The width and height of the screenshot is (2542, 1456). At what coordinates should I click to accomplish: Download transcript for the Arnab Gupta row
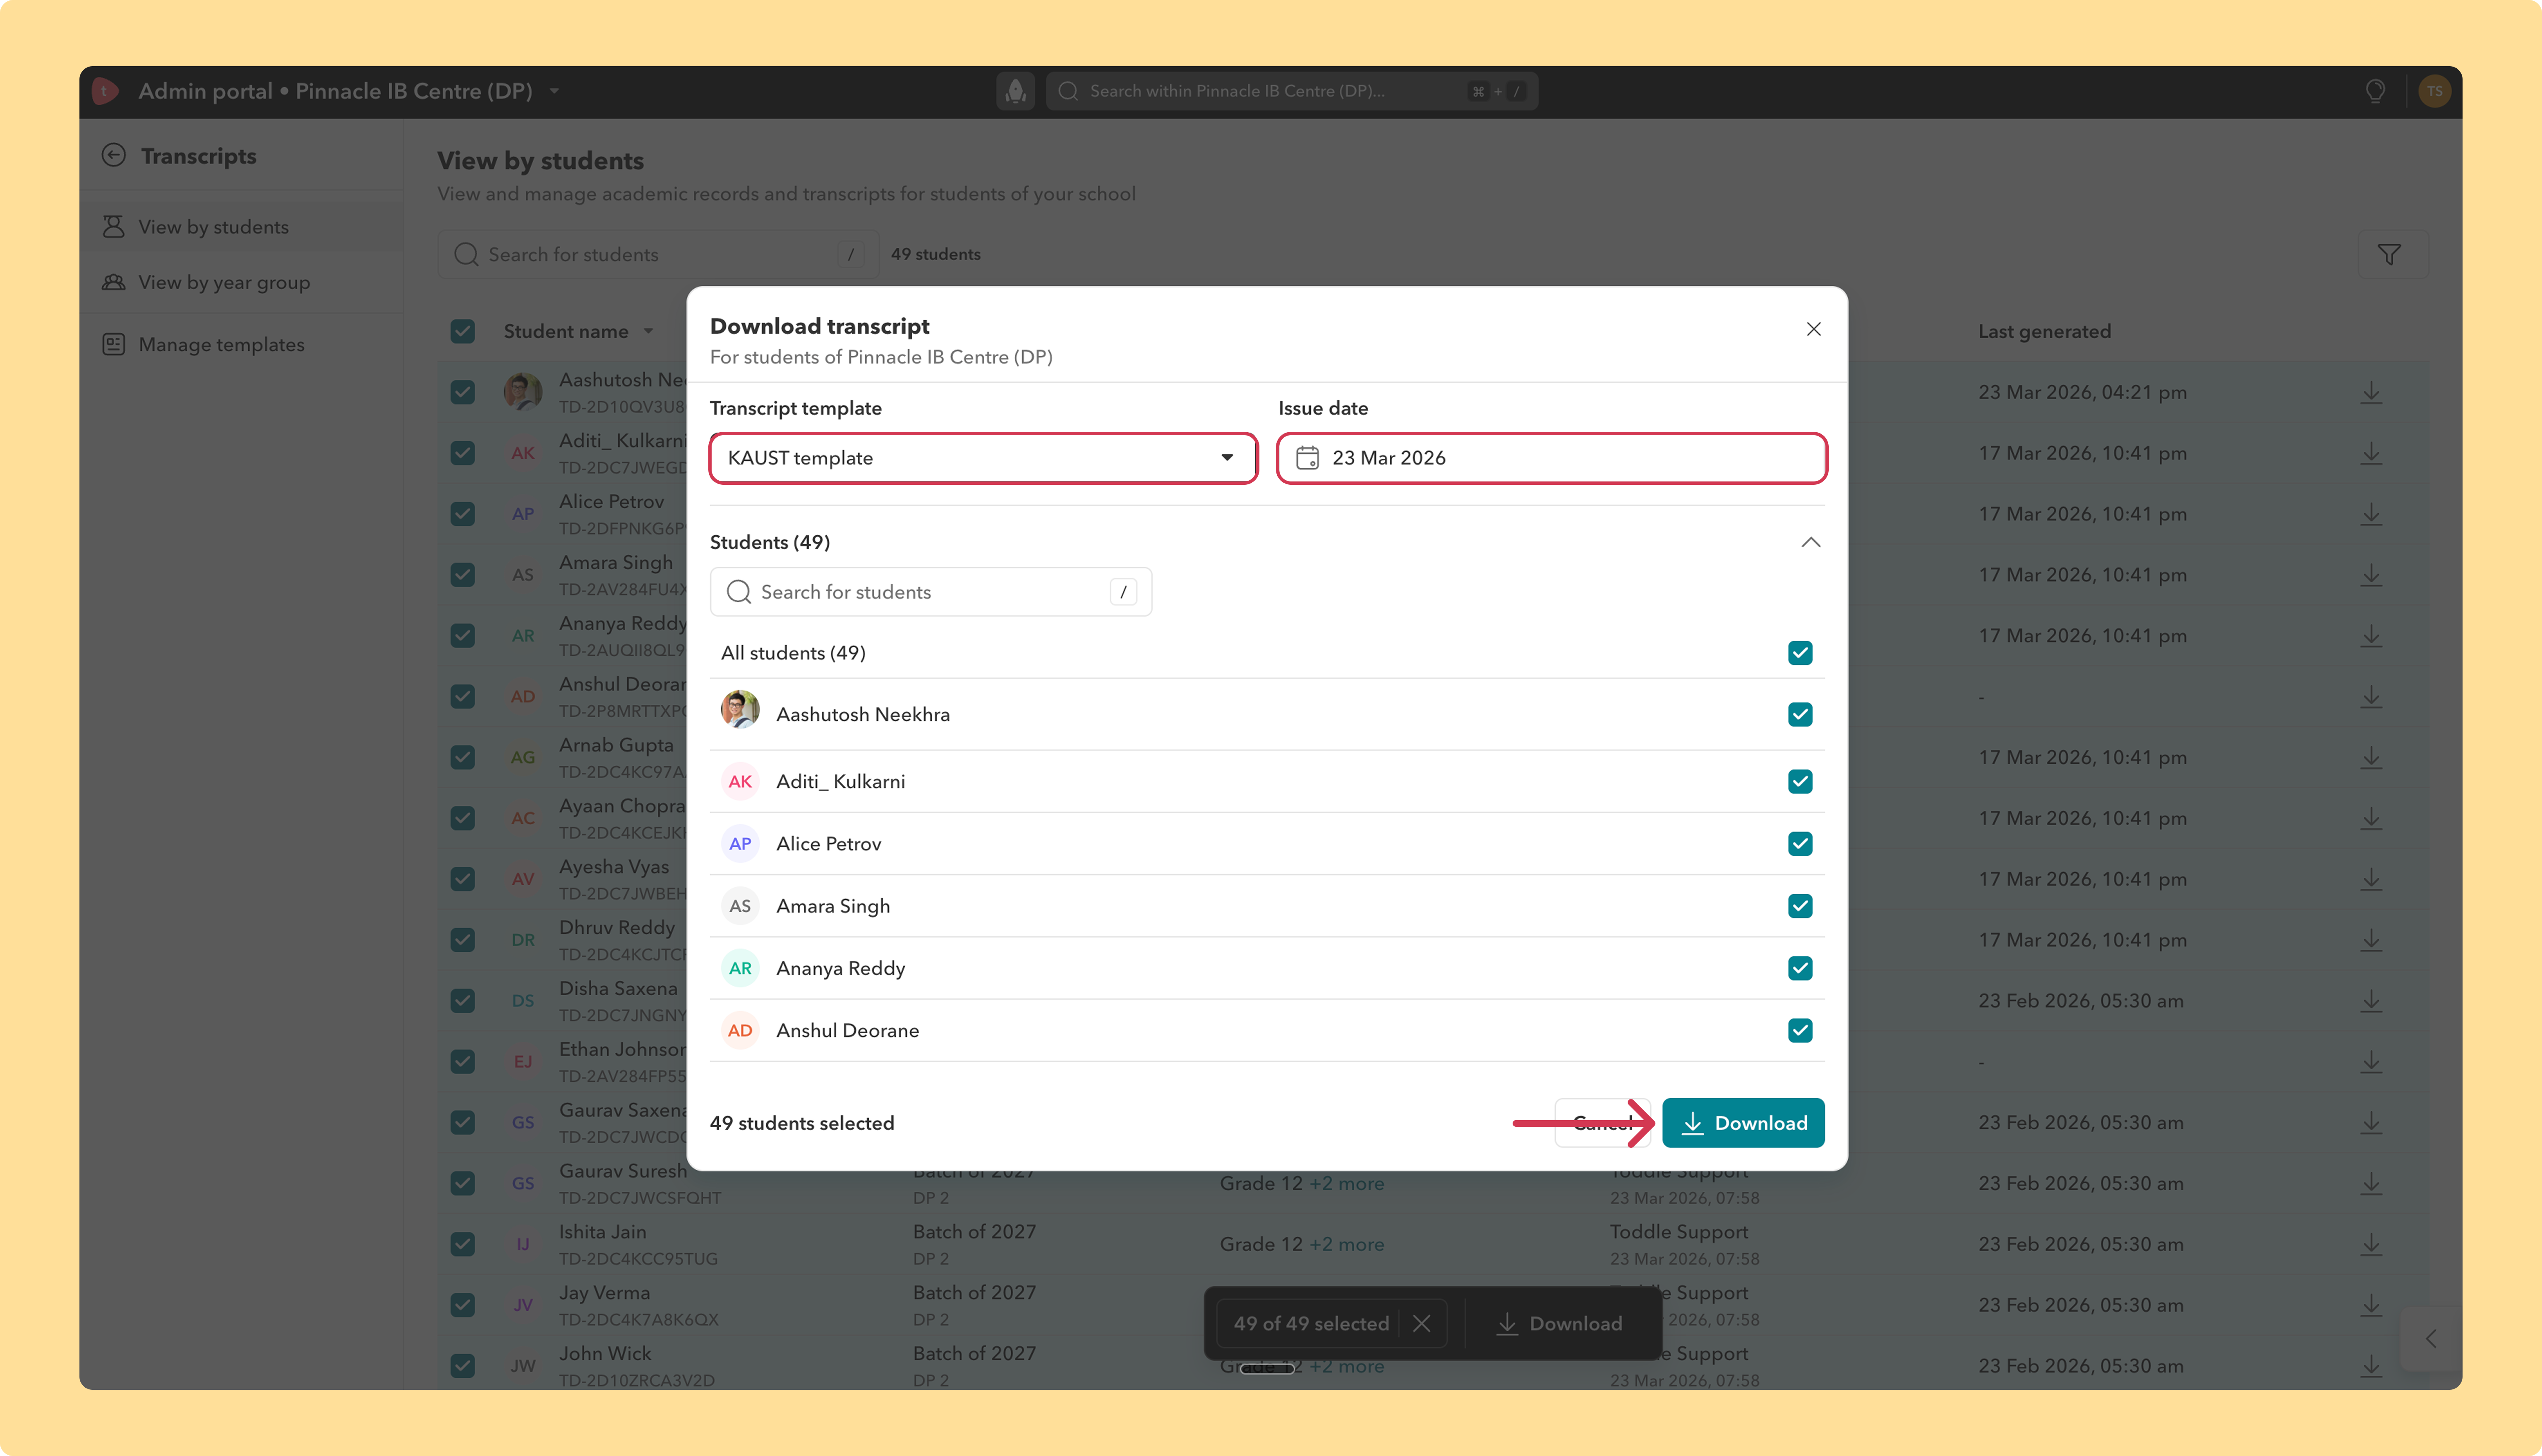[x=2371, y=758]
